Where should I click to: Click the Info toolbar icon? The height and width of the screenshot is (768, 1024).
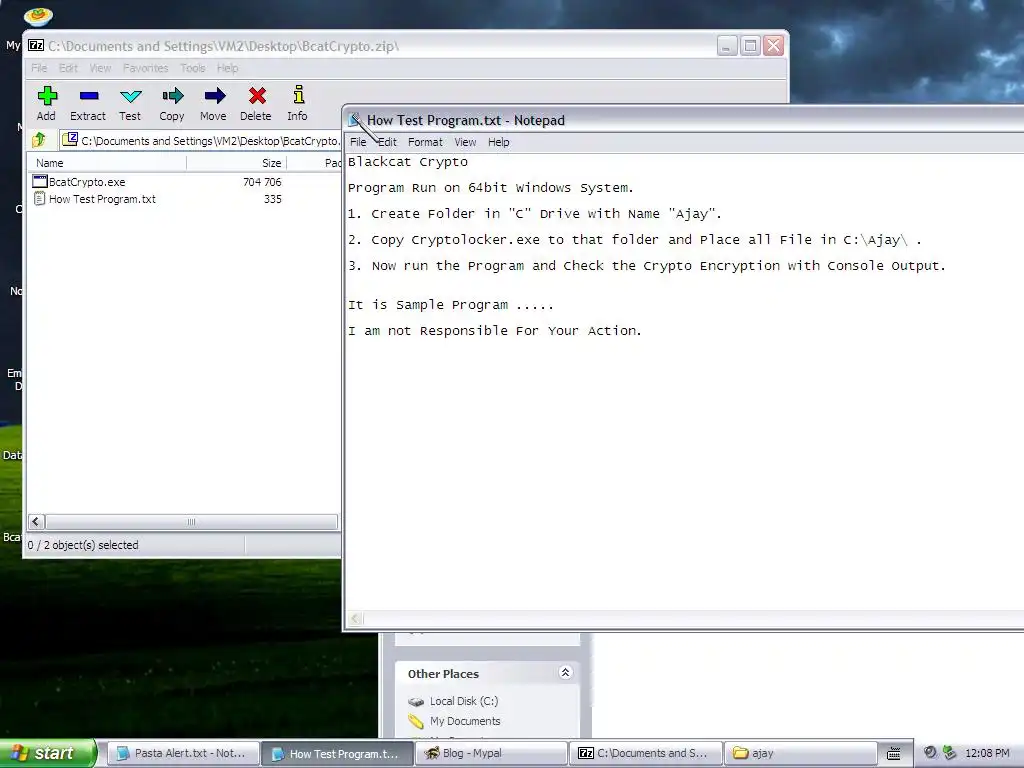(298, 103)
